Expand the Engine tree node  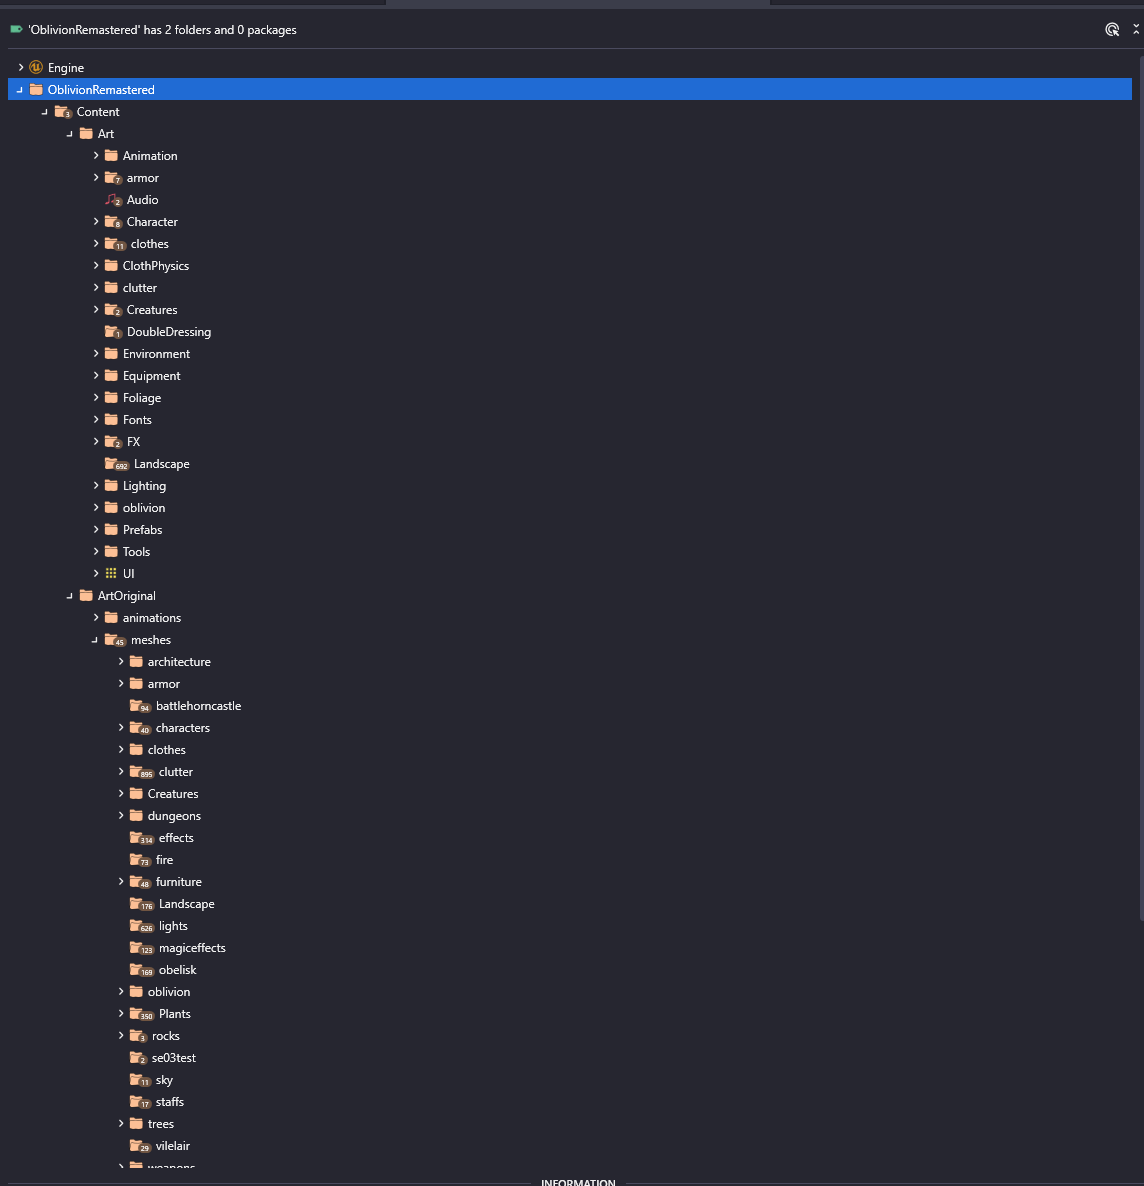pyautogui.click(x=20, y=67)
